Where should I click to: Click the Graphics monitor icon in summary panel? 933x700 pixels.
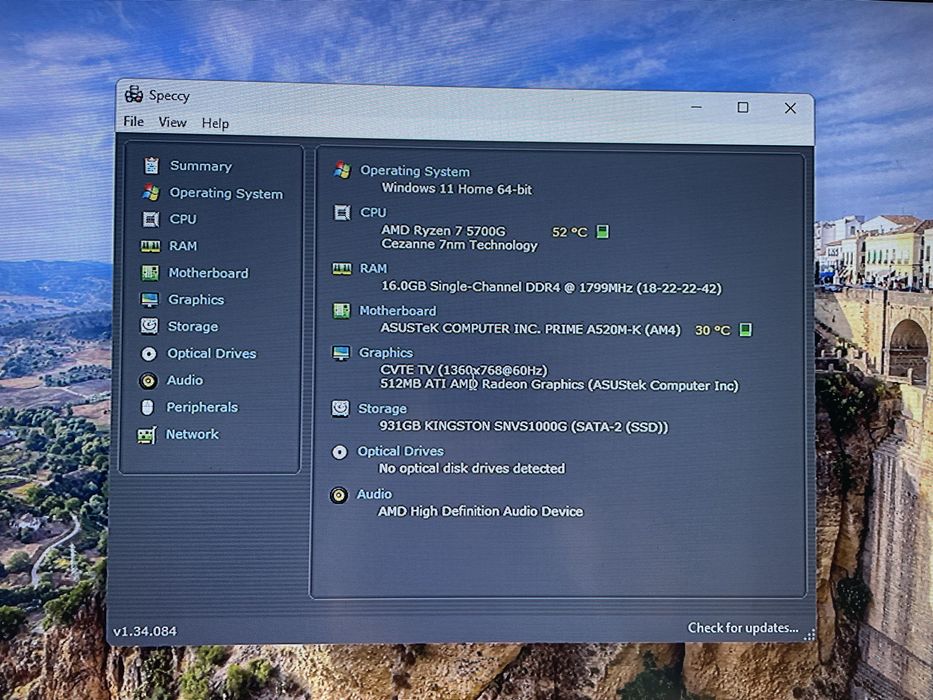coord(341,353)
